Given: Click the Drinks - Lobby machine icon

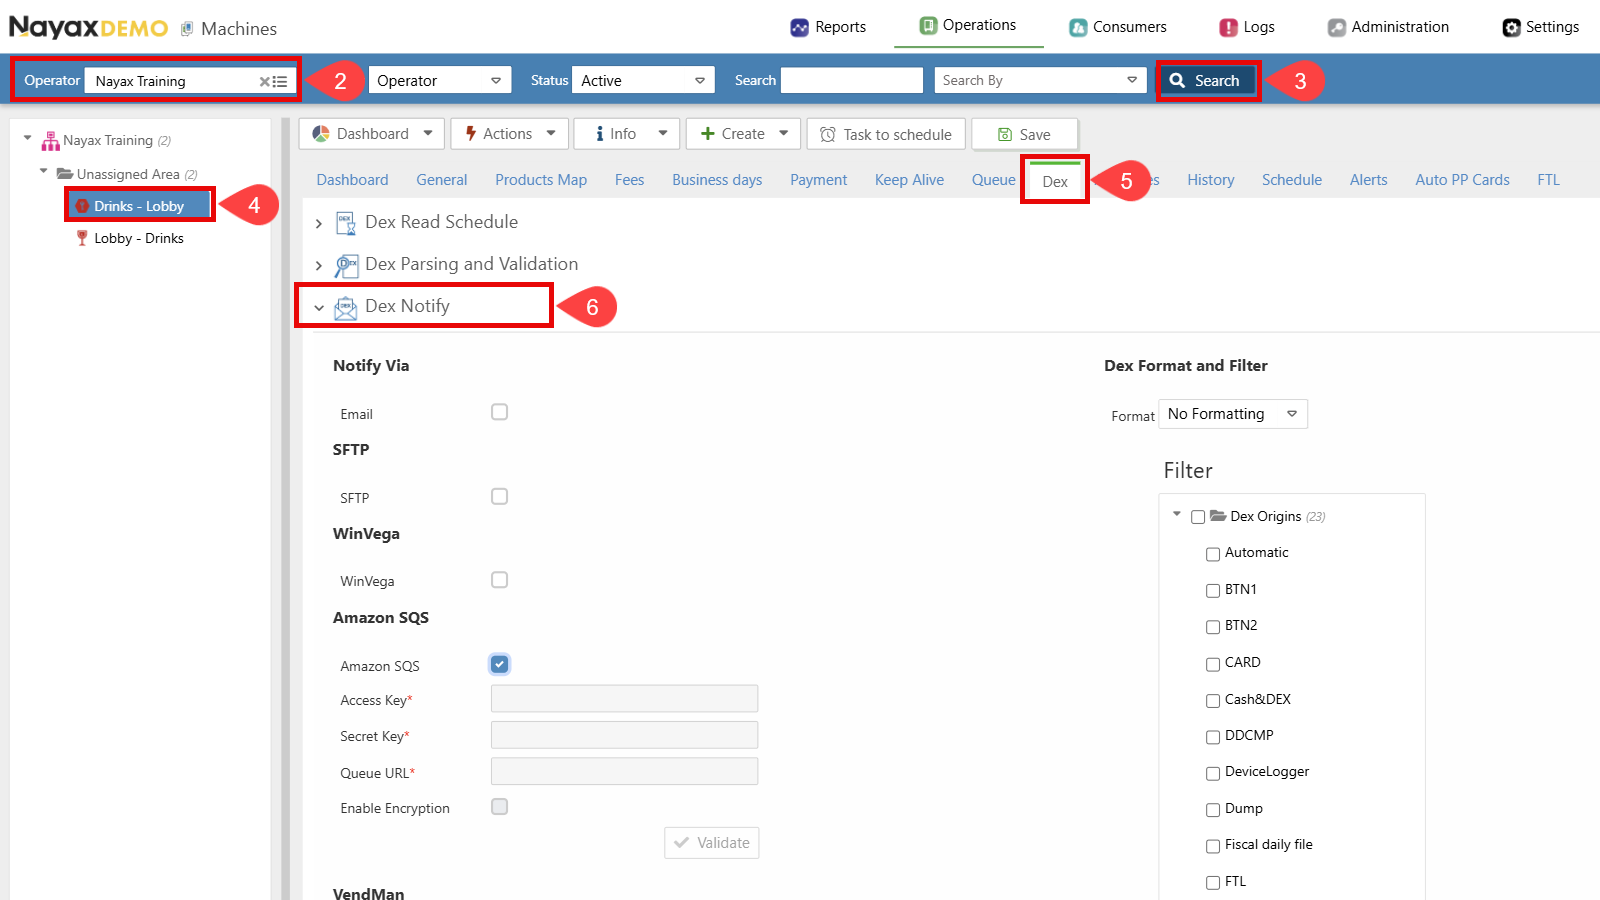Looking at the screenshot, I should [x=83, y=206].
